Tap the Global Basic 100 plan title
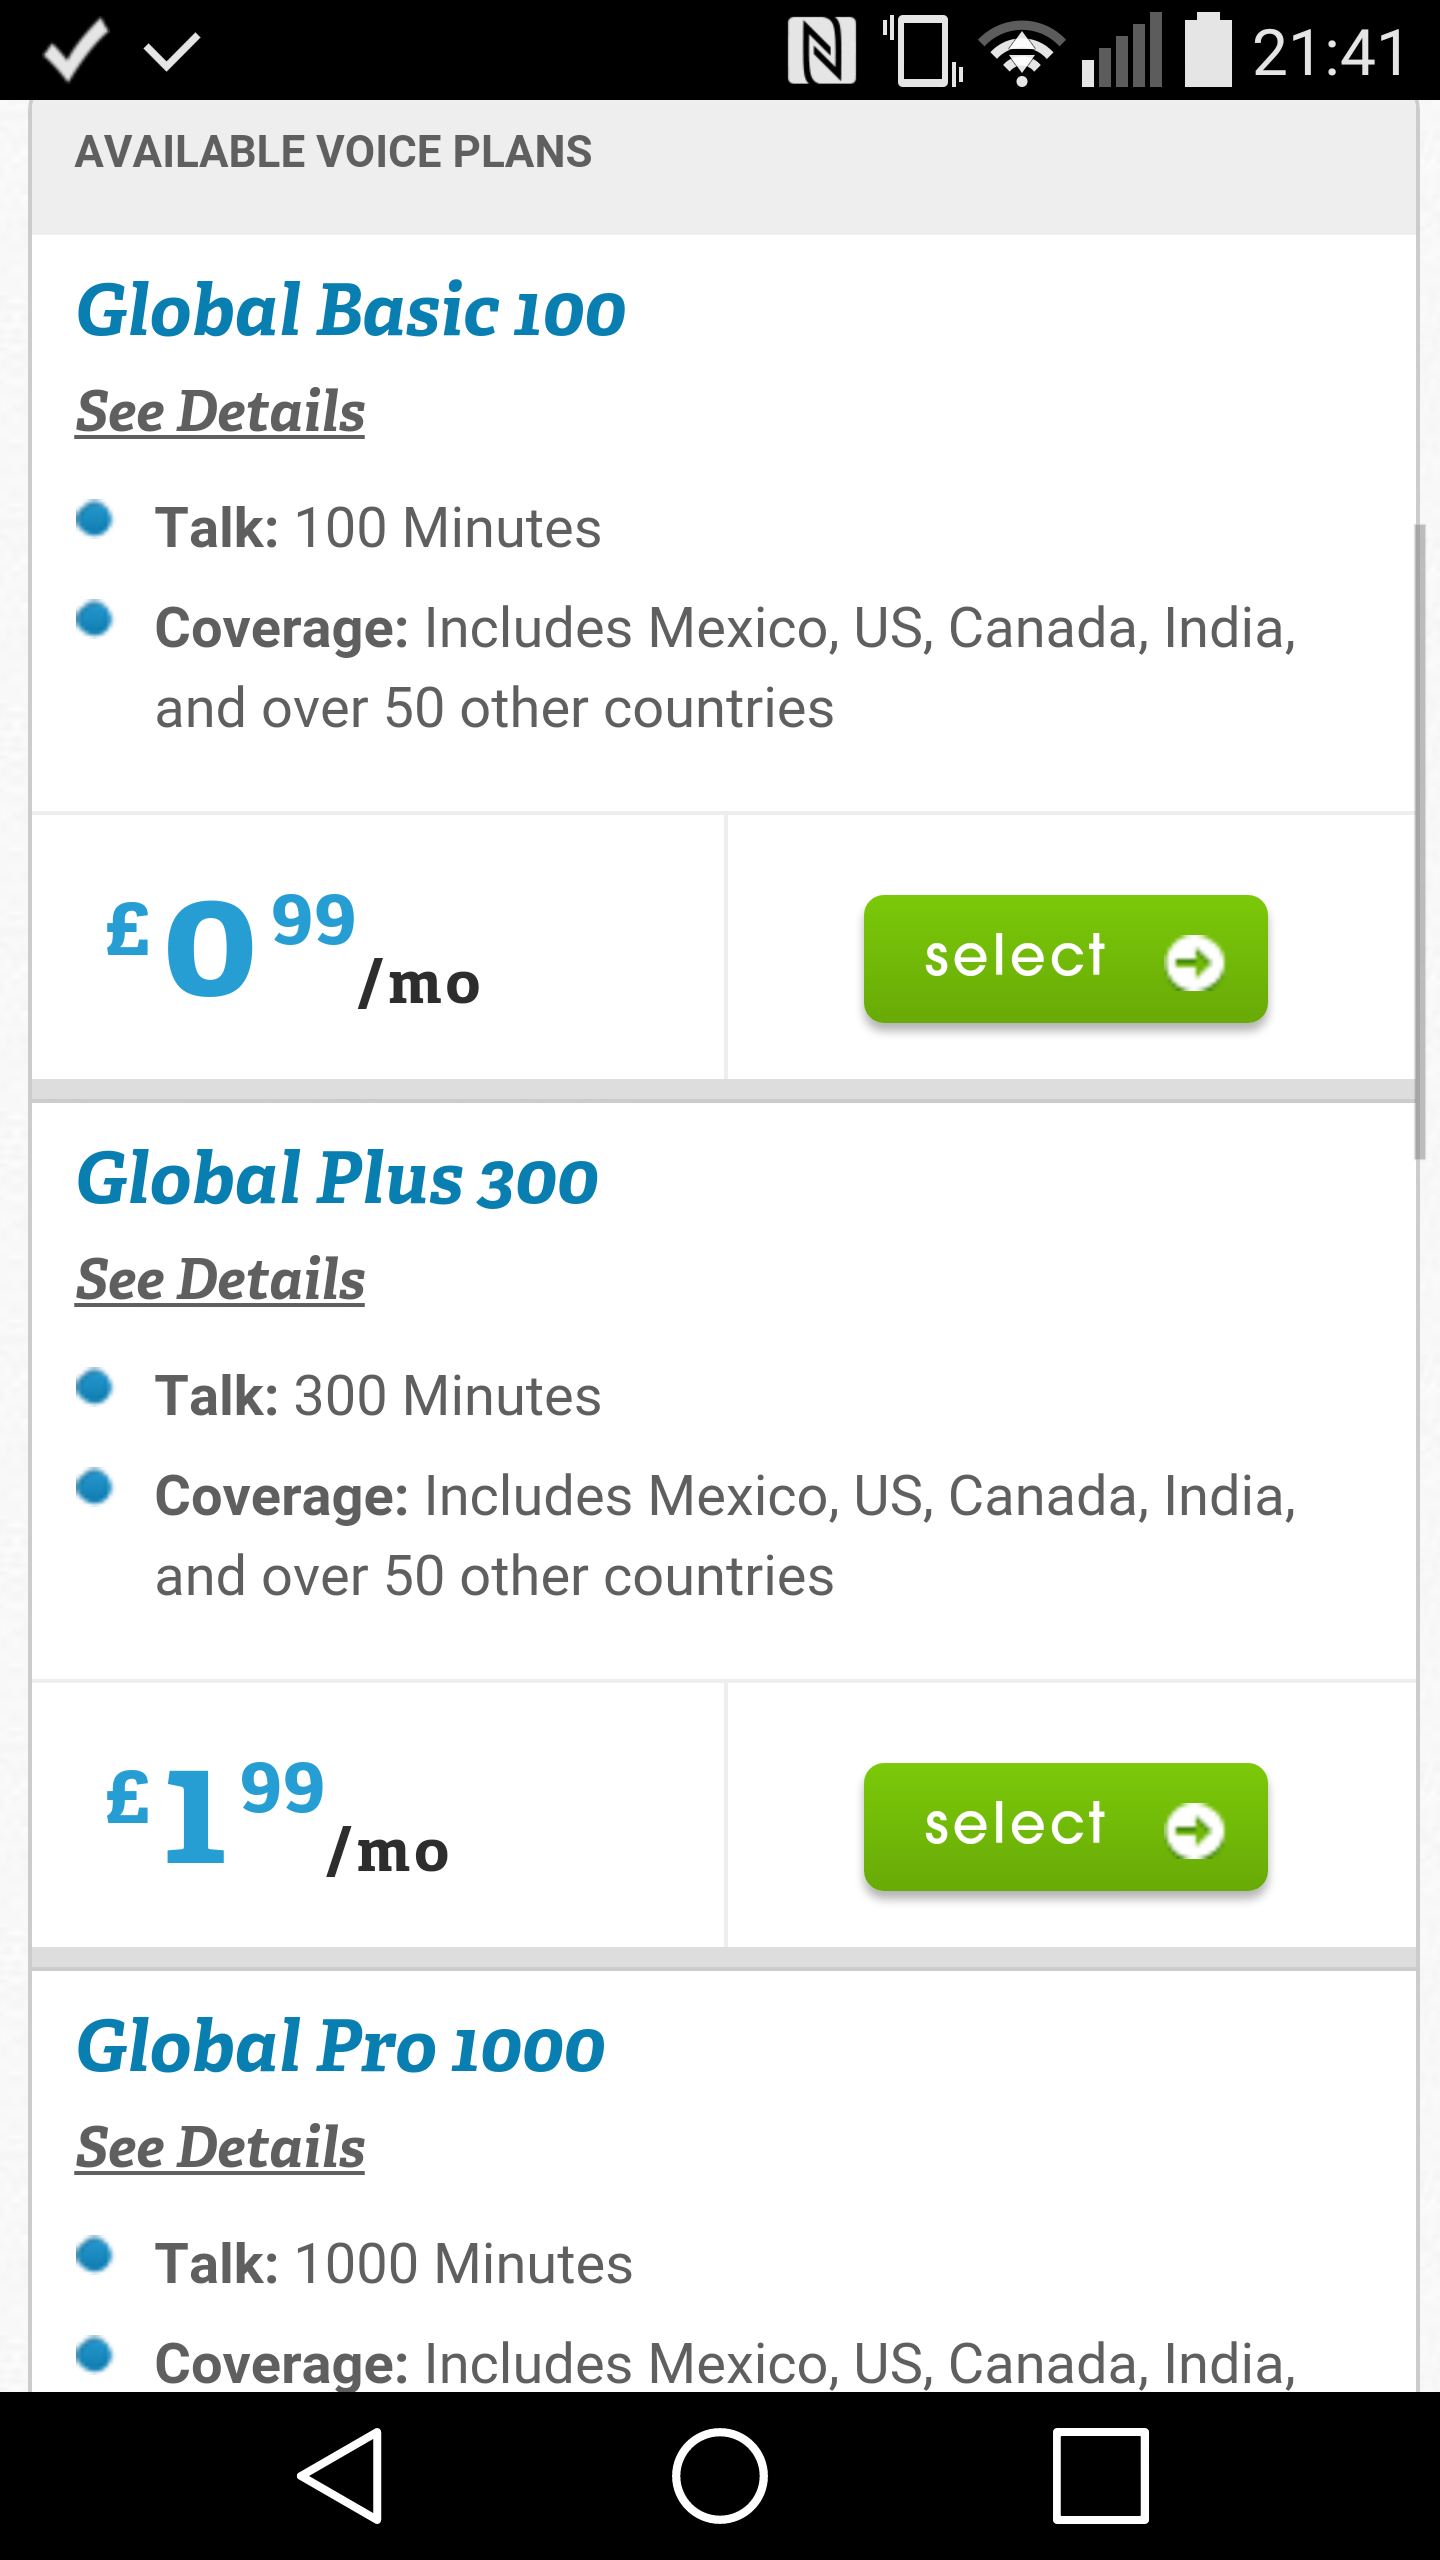The width and height of the screenshot is (1440, 2560). [x=351, y=310]
